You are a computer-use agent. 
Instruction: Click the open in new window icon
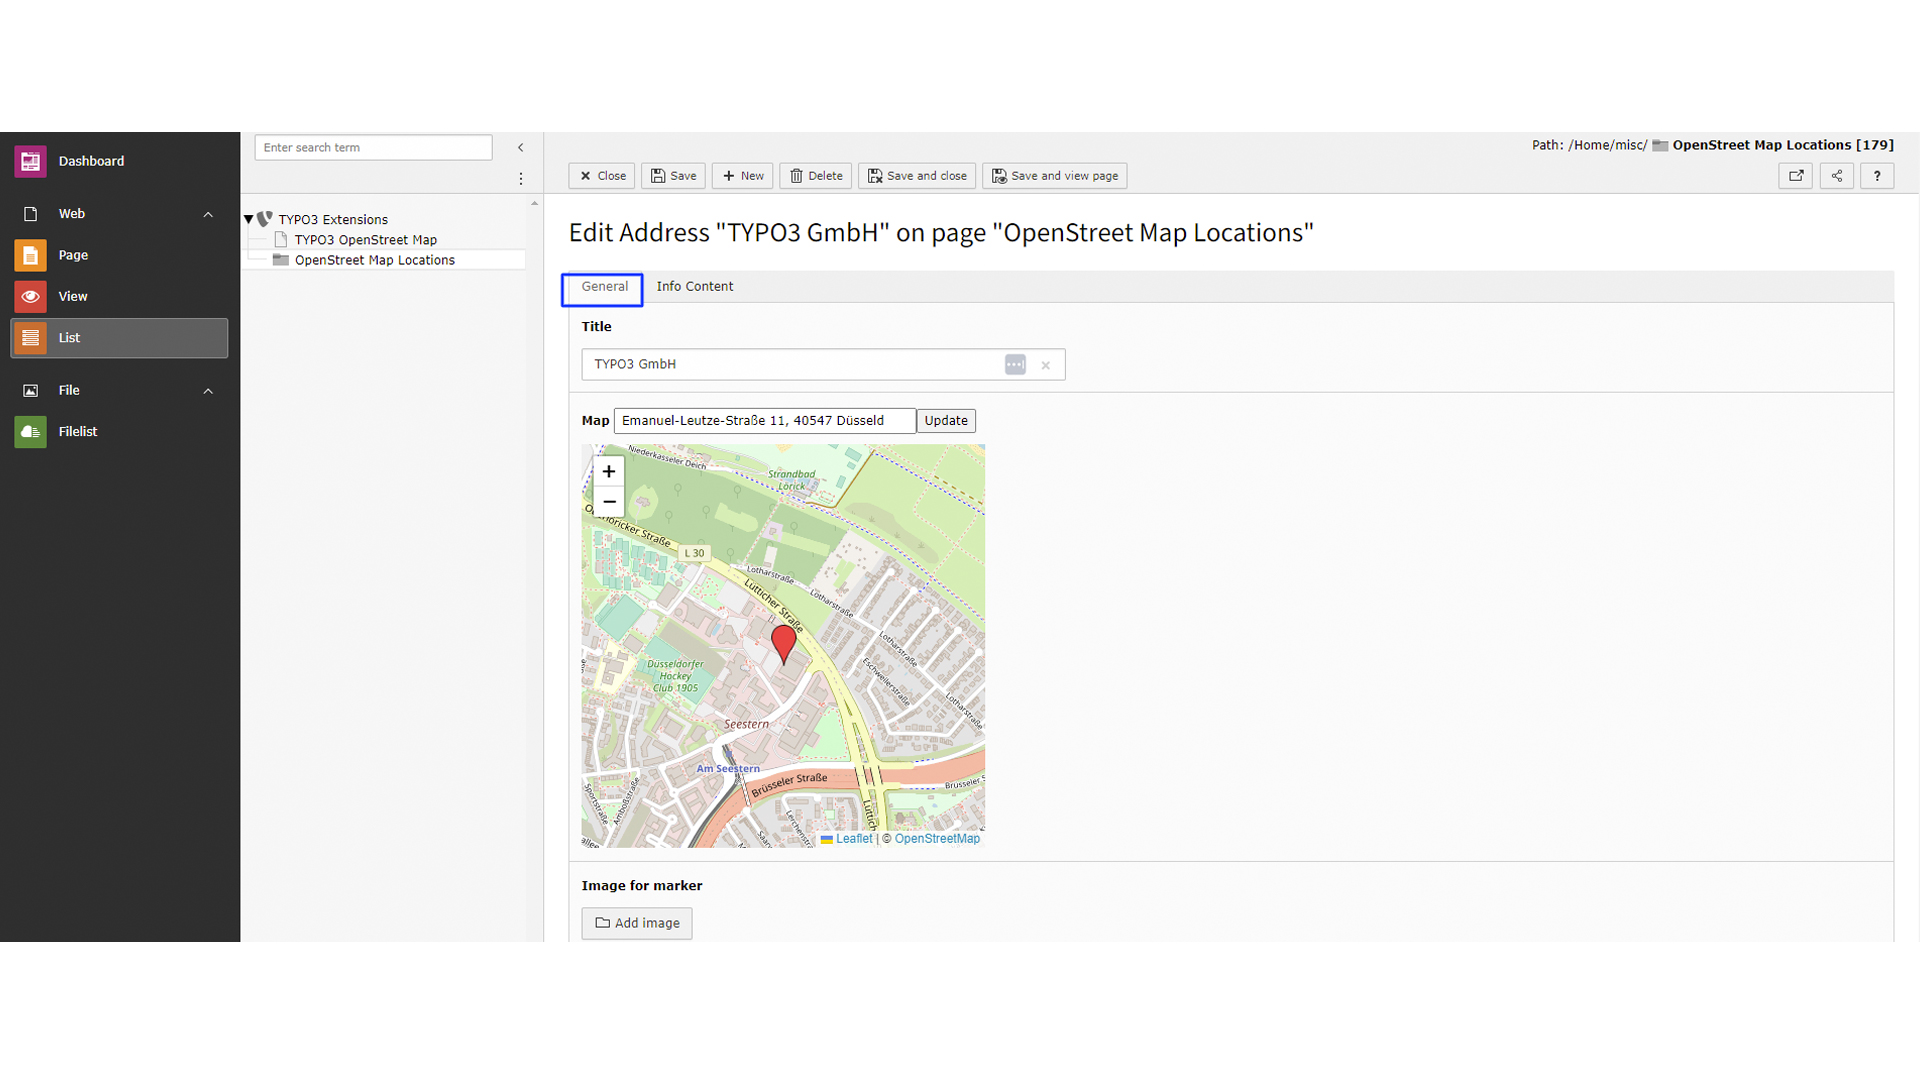1796,176
